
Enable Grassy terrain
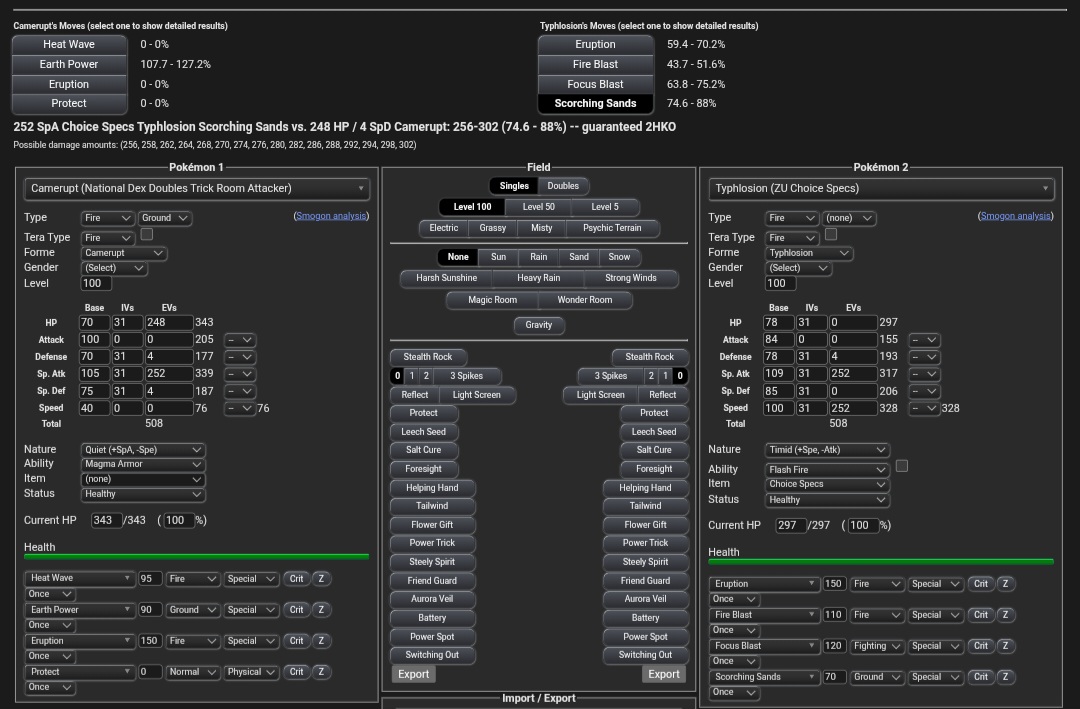pos(492,228)
